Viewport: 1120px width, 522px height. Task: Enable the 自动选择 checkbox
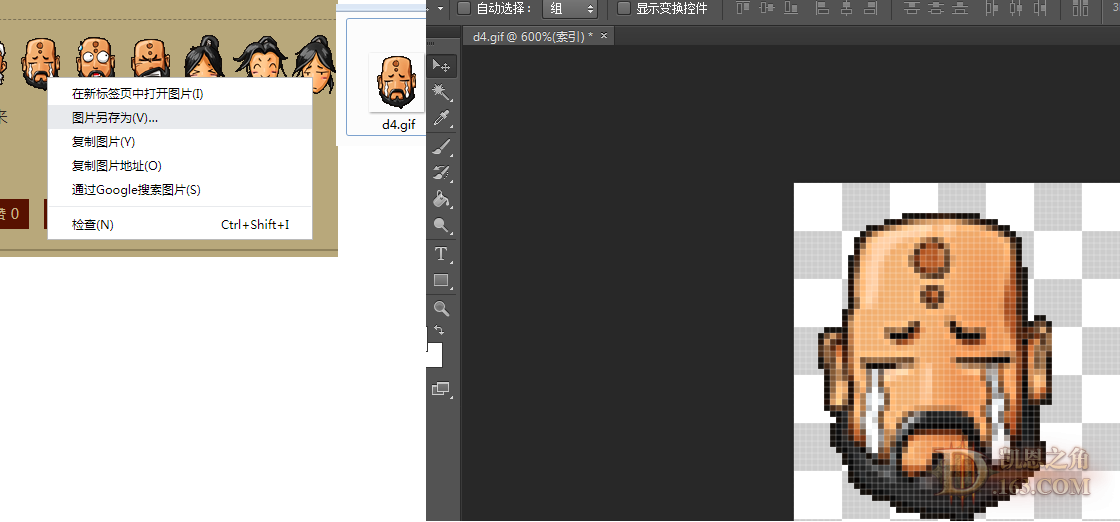click(464, 9)
